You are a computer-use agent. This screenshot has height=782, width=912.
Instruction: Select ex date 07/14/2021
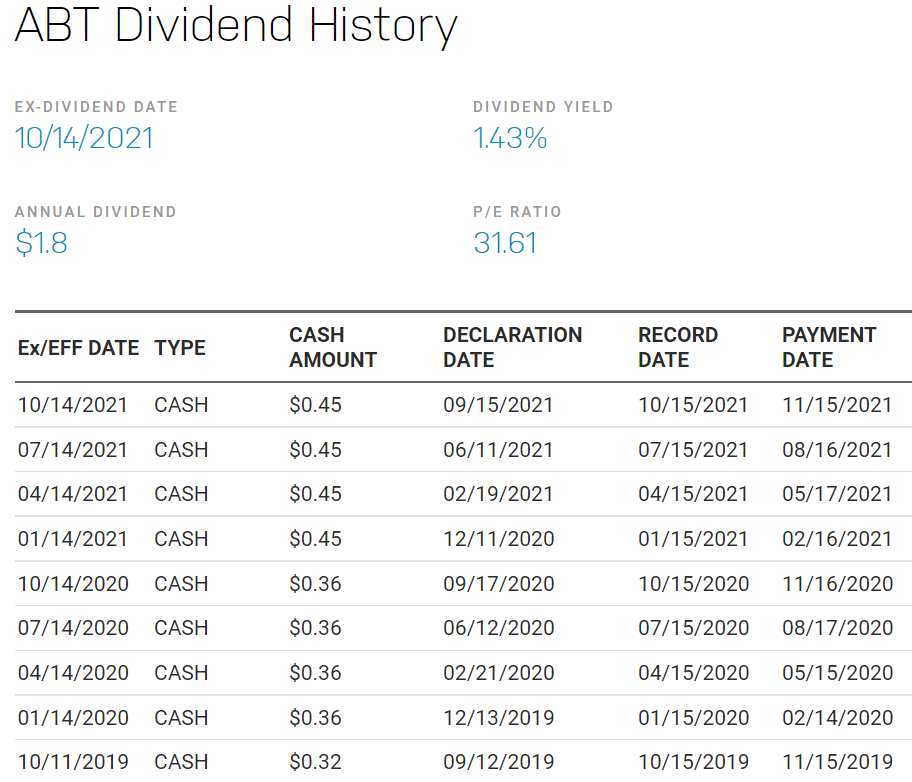pyautogui.click(x=73, y=450)
